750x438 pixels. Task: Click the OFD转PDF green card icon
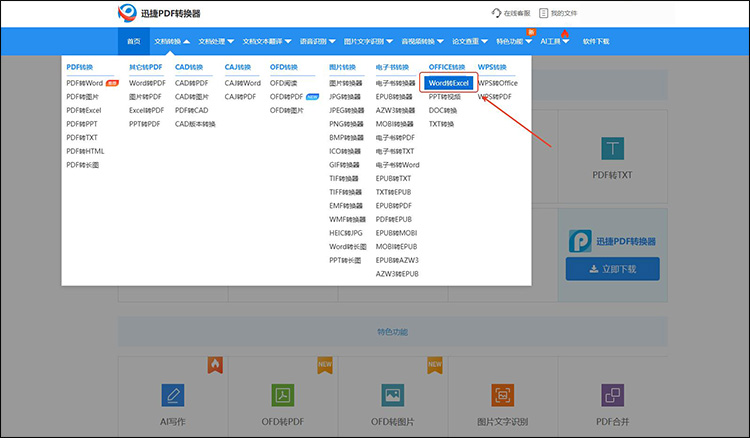tap(283, 395)
